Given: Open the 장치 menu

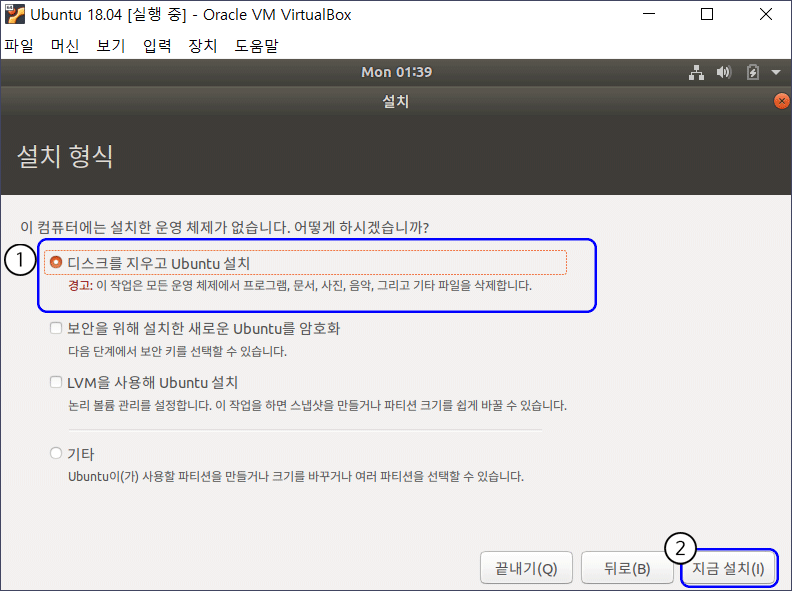Looking at the screenshot, I should pyautogui.click(x=203, y=46).
